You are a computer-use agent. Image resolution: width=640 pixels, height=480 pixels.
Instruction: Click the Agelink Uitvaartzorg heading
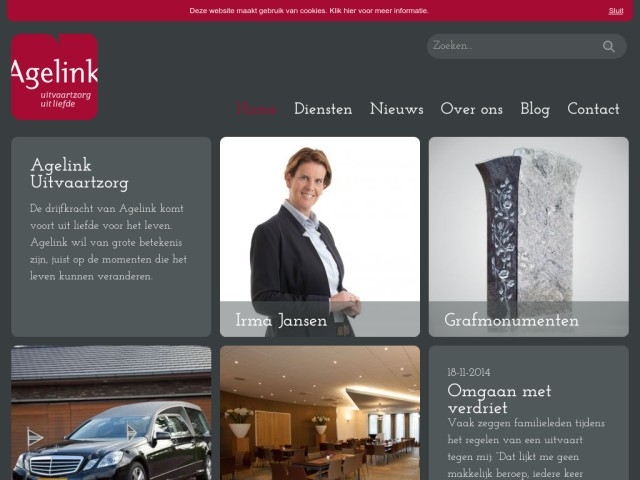point(79,174)
